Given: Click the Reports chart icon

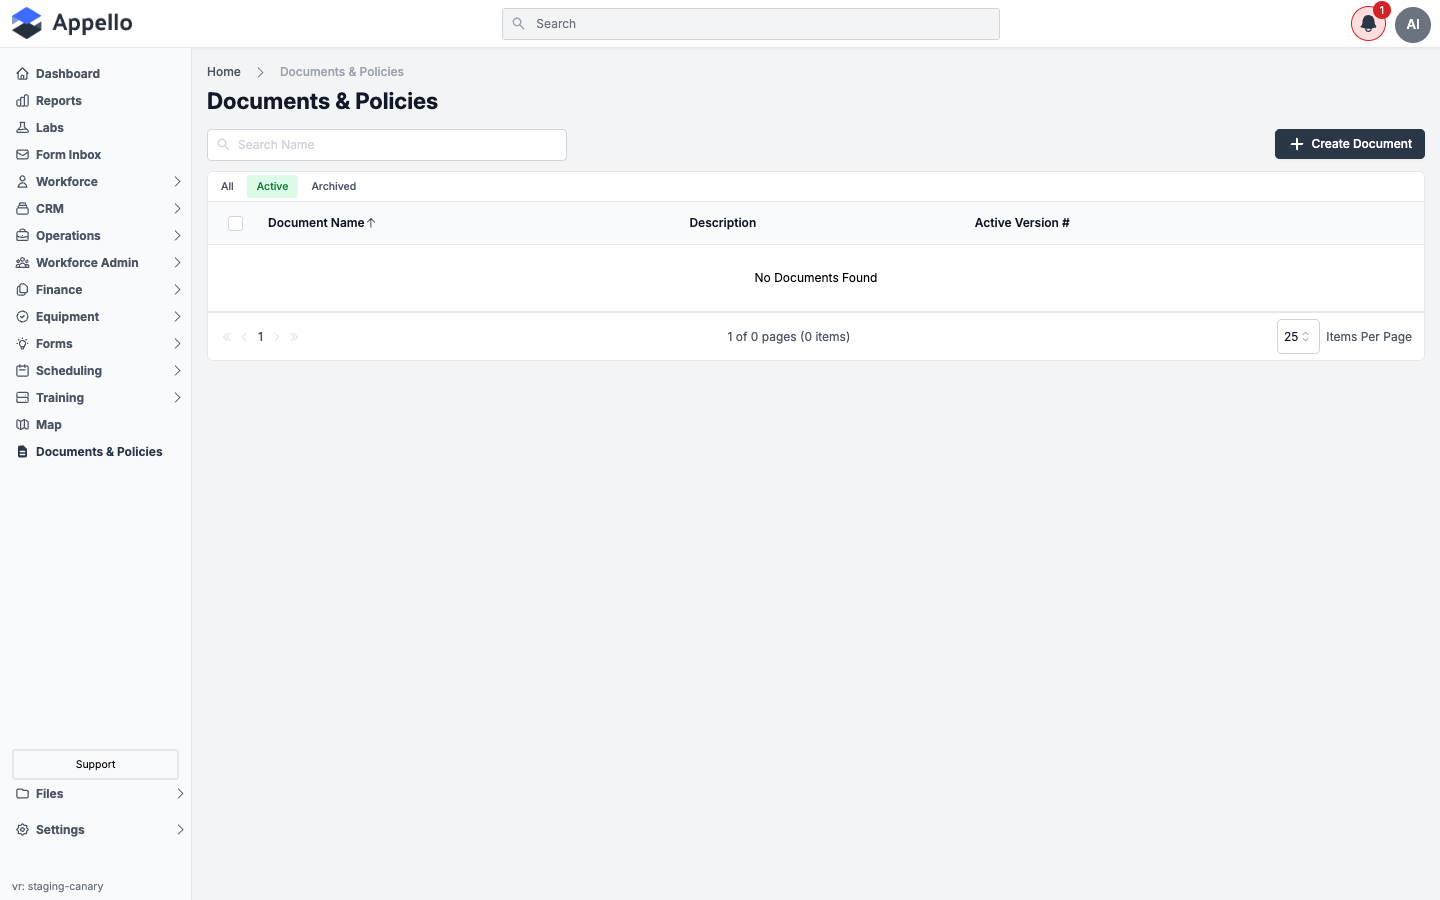Looking at the screenshot, I should [22, 101].
